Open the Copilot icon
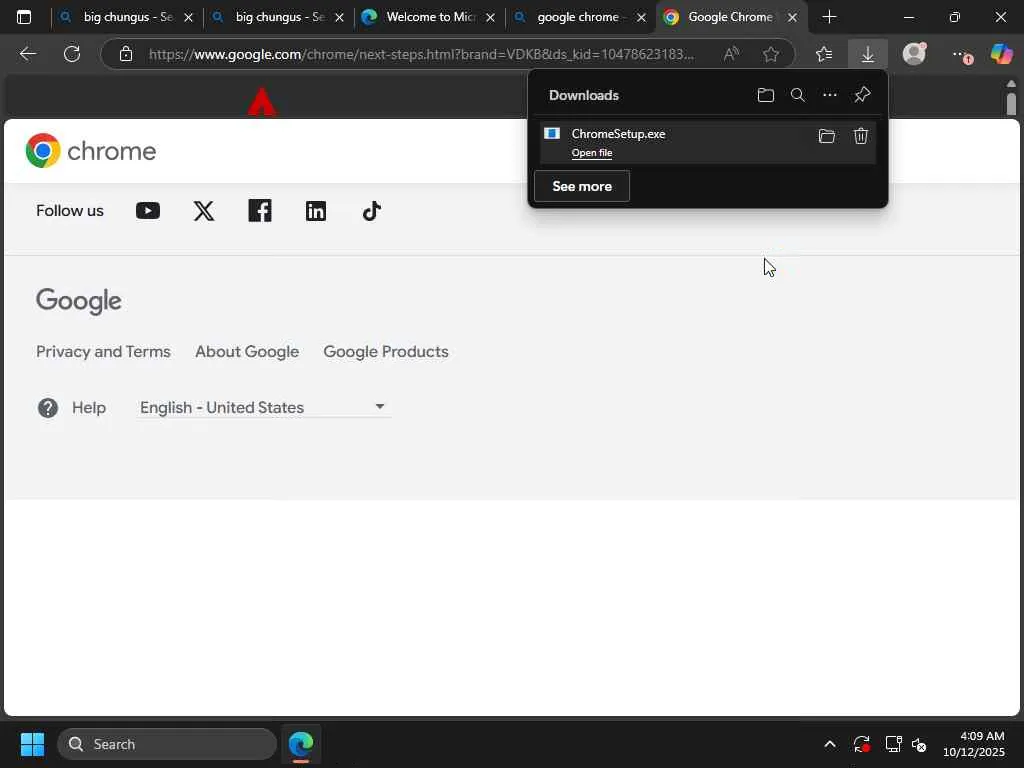The height and width of the screenshot is (768, 1024). tap(1001, 54)
